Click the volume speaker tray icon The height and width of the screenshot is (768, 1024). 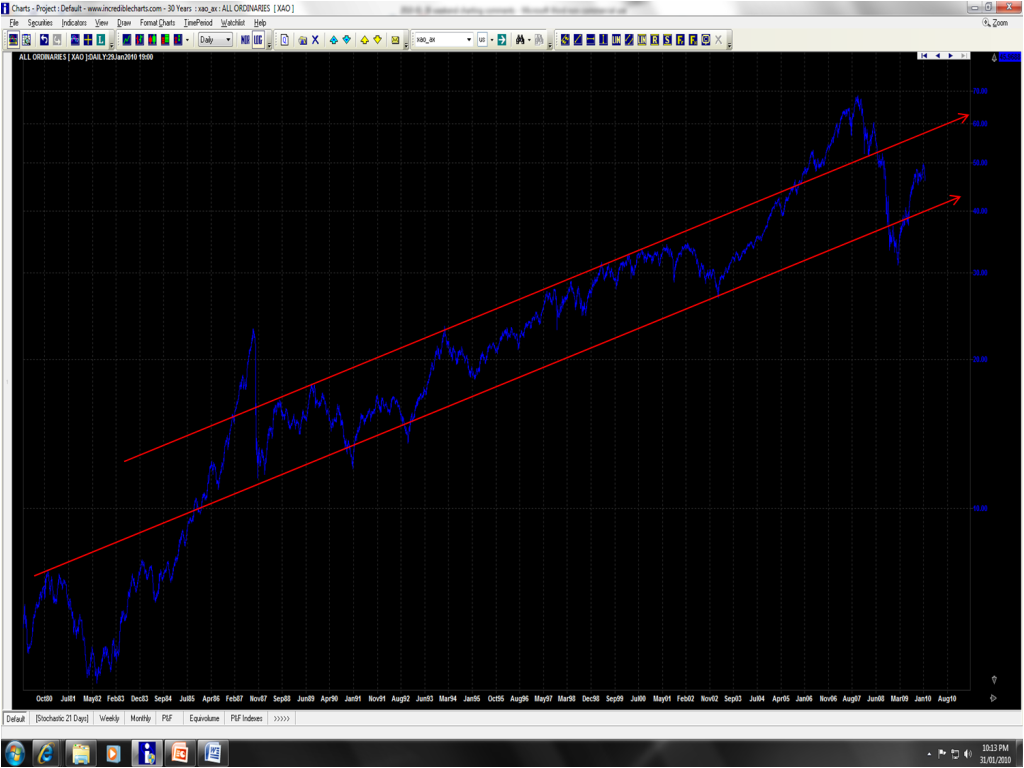(968, 754)
